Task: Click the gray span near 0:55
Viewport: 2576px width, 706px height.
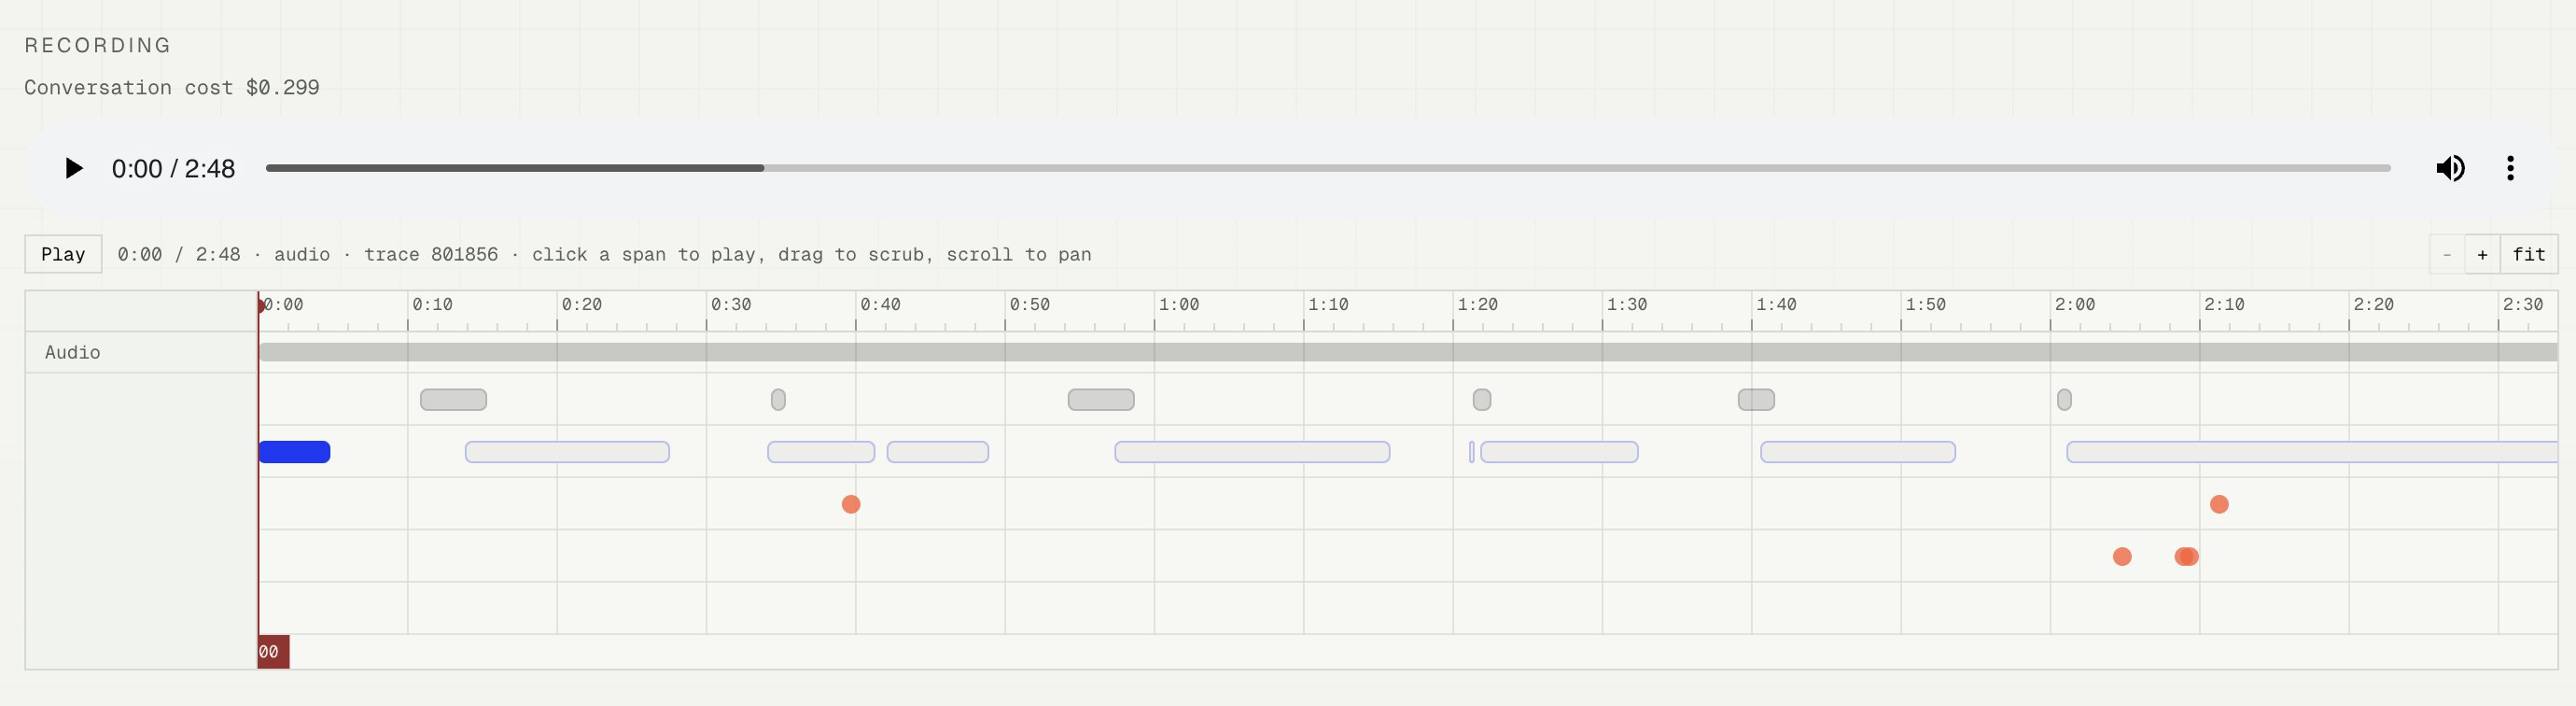Action: pos(1101,400)
